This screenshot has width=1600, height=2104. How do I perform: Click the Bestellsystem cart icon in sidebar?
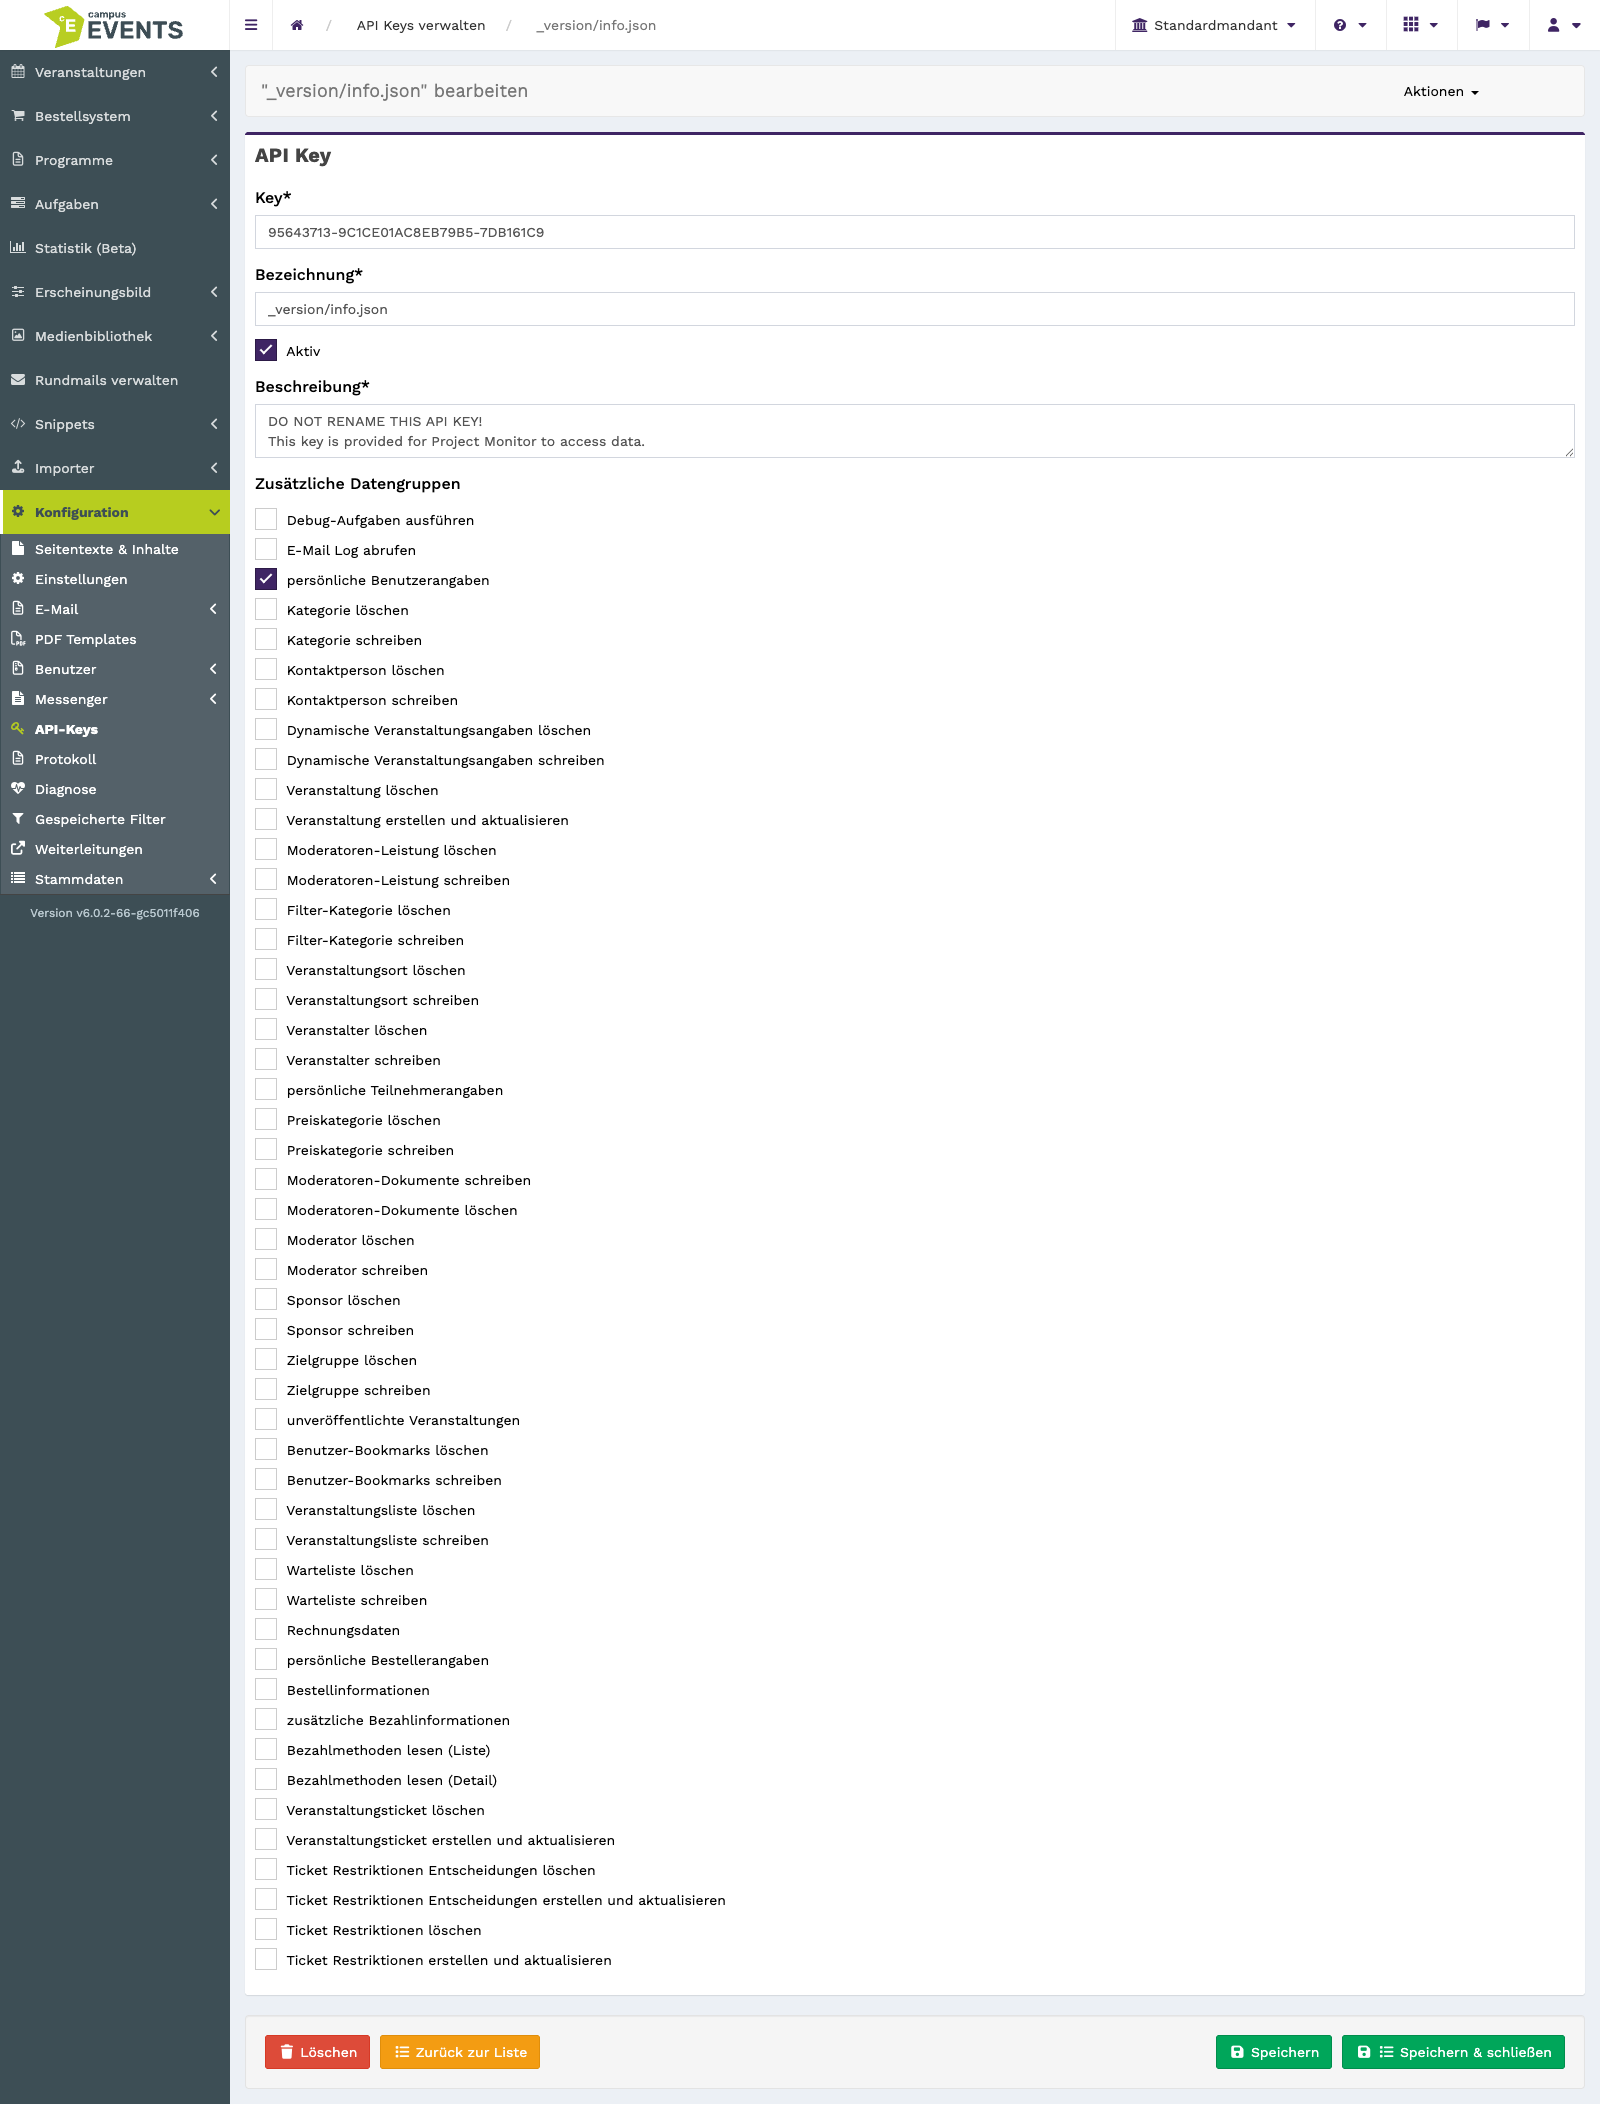(18, 116)
